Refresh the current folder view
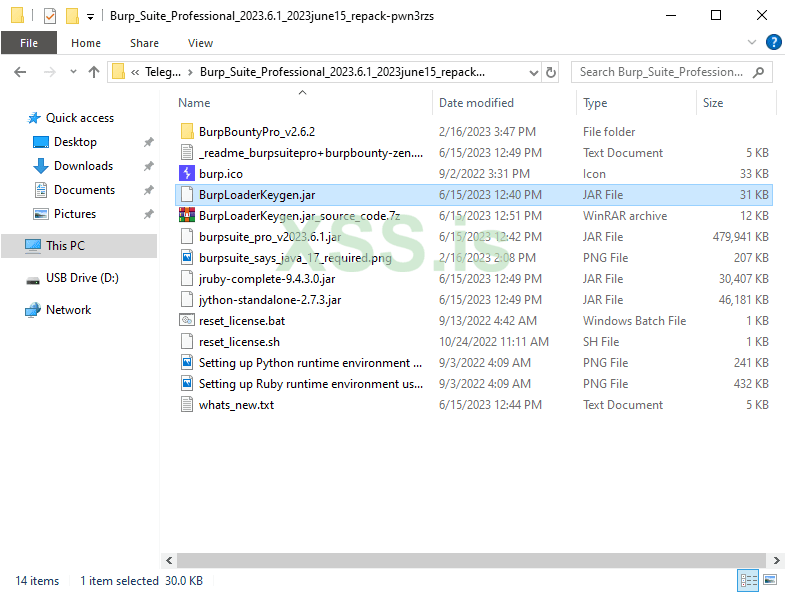This screenshot has width=786, height=593. (550, 72)
